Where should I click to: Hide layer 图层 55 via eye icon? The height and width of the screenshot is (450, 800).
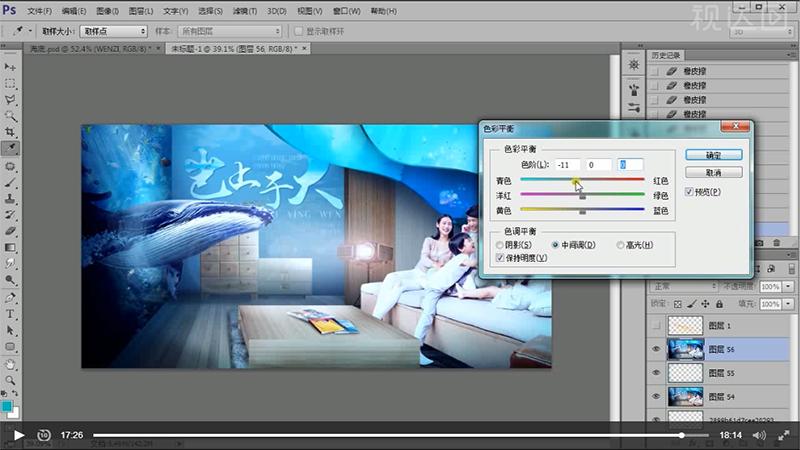(656, 373)
